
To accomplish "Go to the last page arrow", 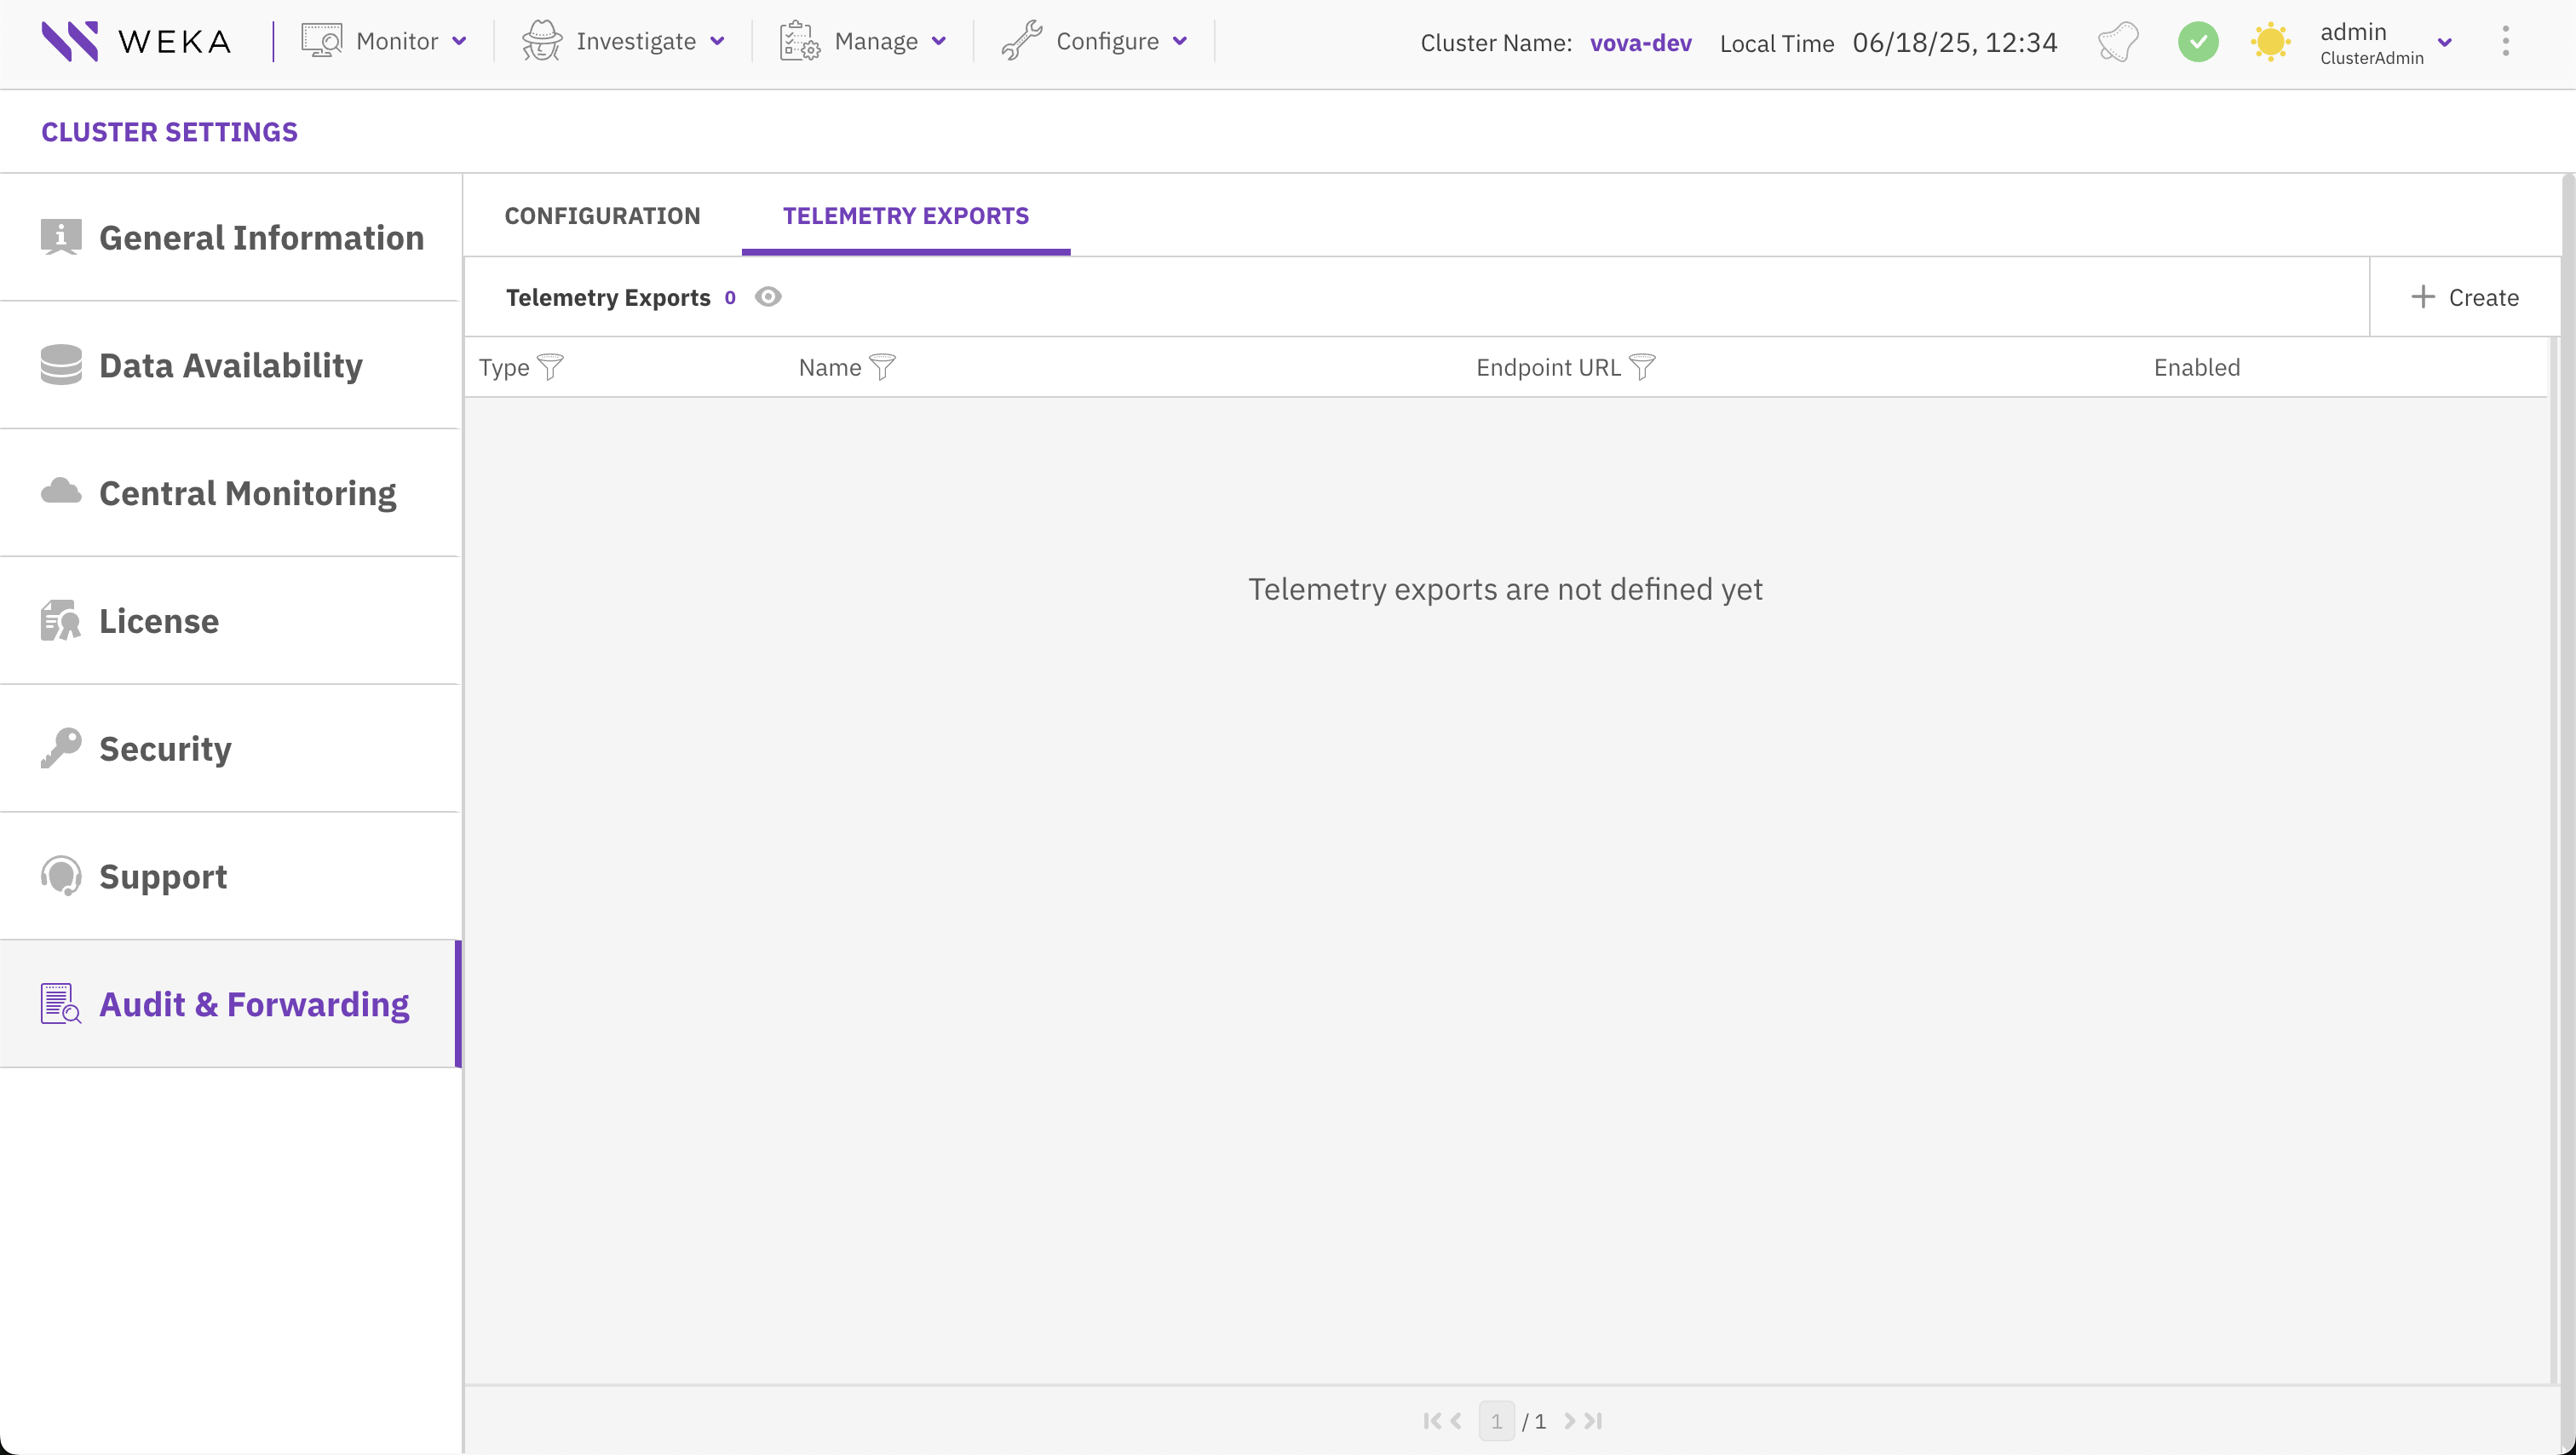I will 1594,1420.
